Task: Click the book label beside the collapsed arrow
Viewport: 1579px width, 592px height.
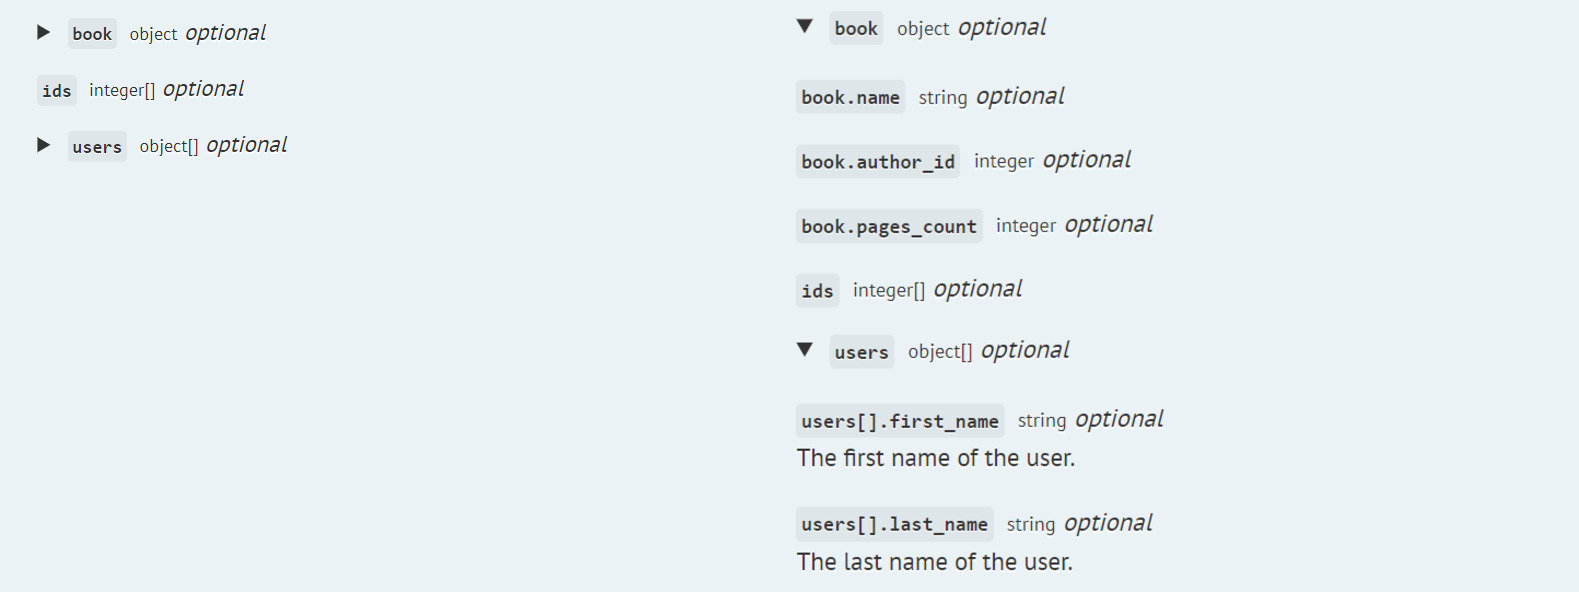Action: pos(92,34)
